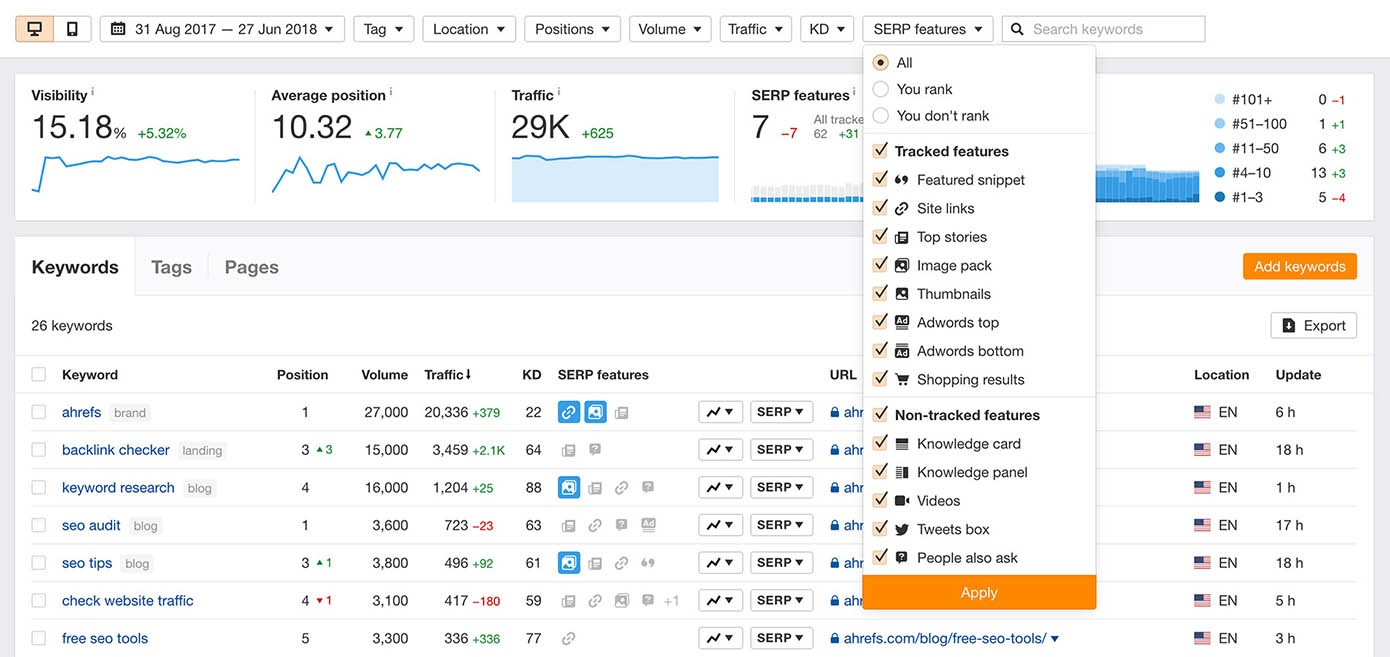The image size is (1390, 657).
Task: Select the desktop view icon
Action: 34,27
